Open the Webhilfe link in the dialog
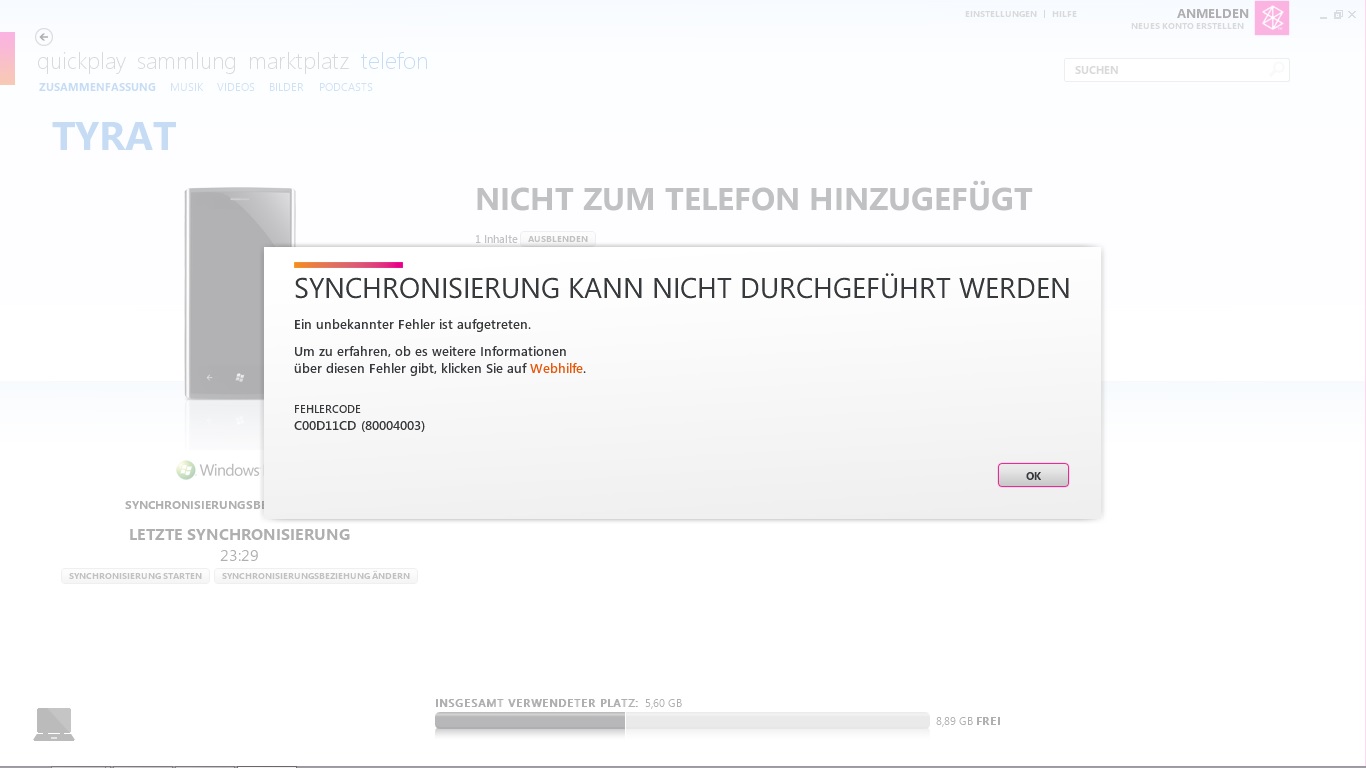The height and width of the screenshot is (768, 1366). tap(556, 369)
